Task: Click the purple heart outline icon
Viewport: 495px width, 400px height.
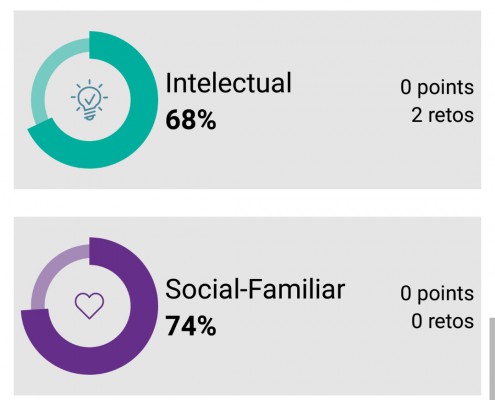Action: tap(89, 305)
